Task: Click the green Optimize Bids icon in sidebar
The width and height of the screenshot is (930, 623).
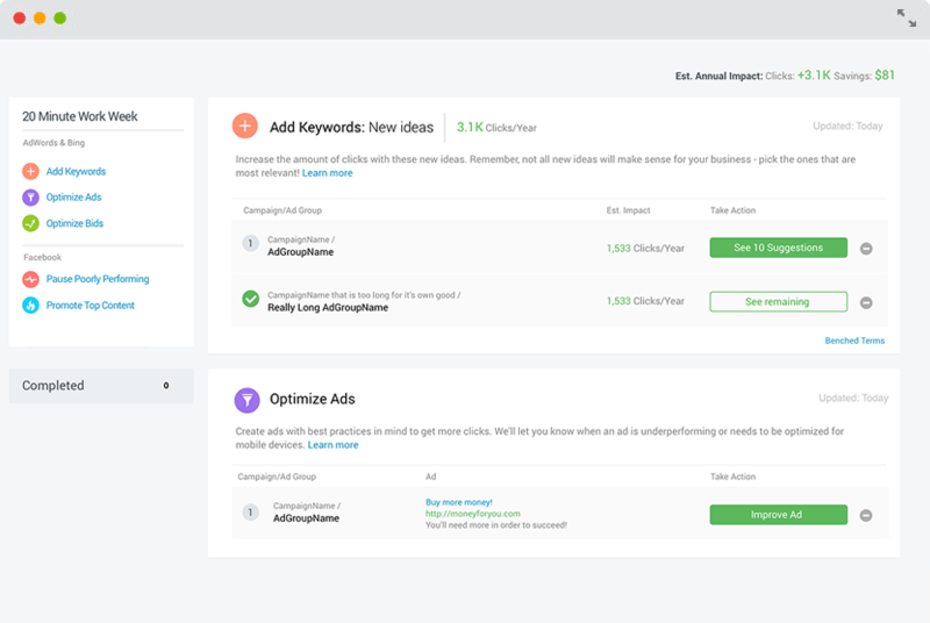Action: [x=31, y=223]
